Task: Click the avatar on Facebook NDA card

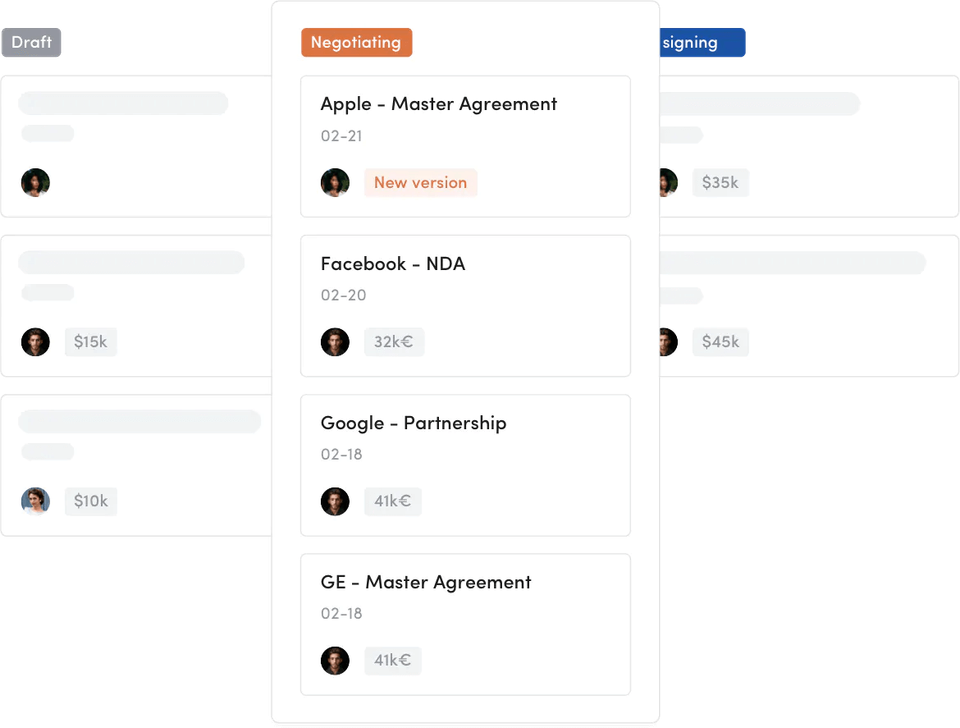Action: (x=335, y=342)
